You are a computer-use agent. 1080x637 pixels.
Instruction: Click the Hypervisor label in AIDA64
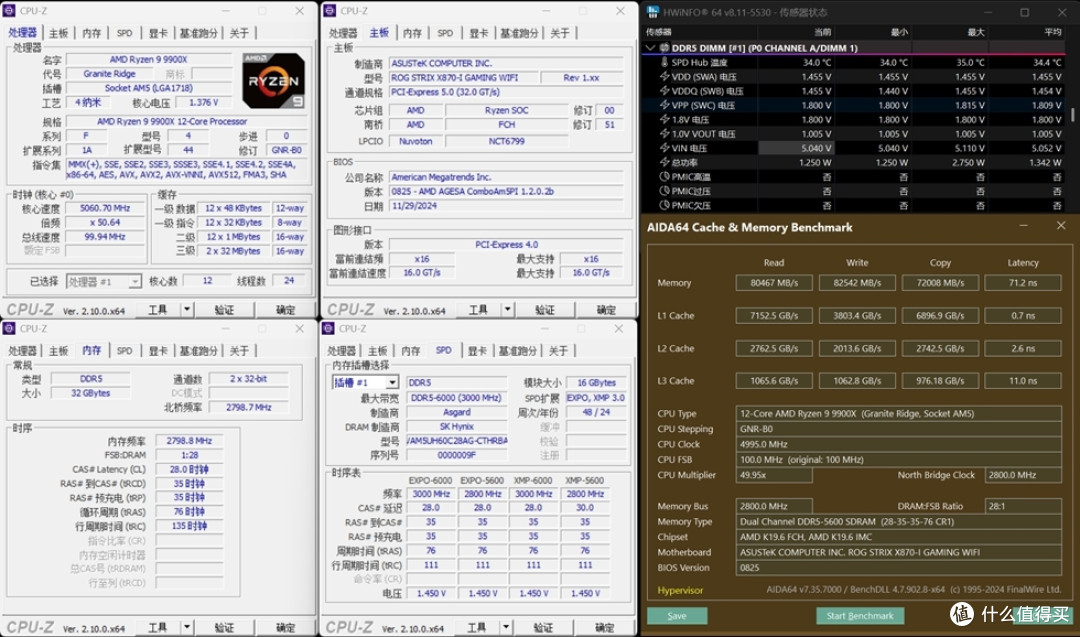click(x=680, y=590)
